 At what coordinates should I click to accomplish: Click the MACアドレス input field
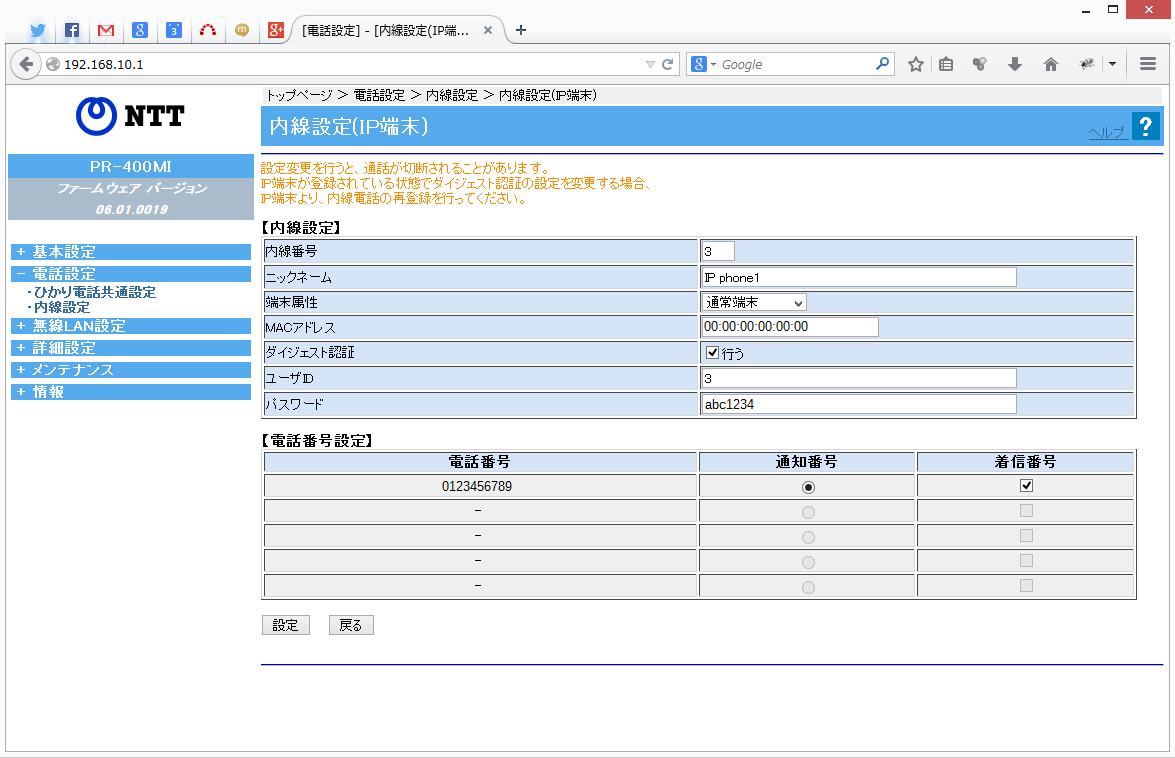(790, 327)
